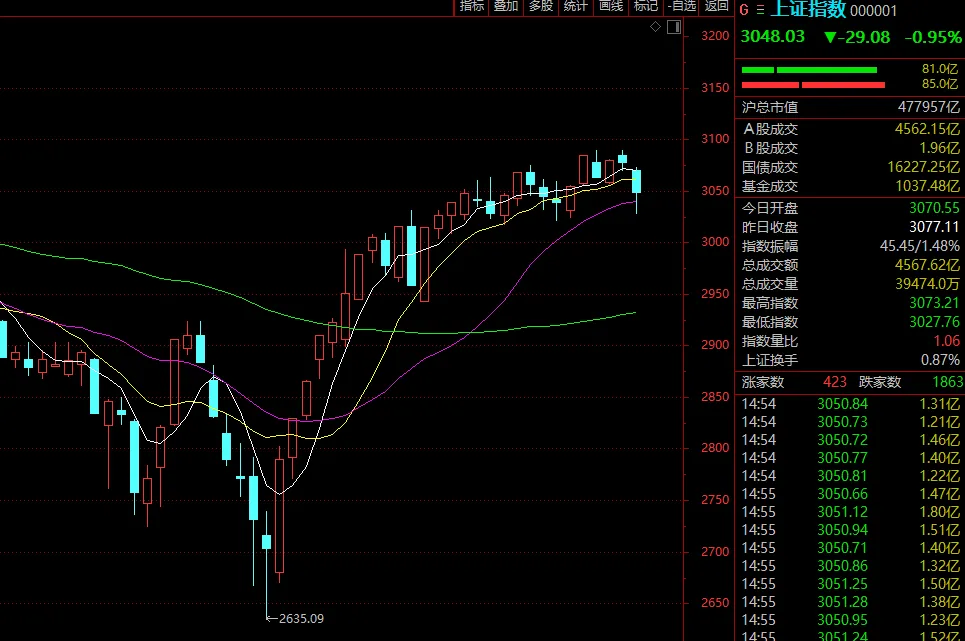Click the current price 3048.03

(x=772, y=37)
